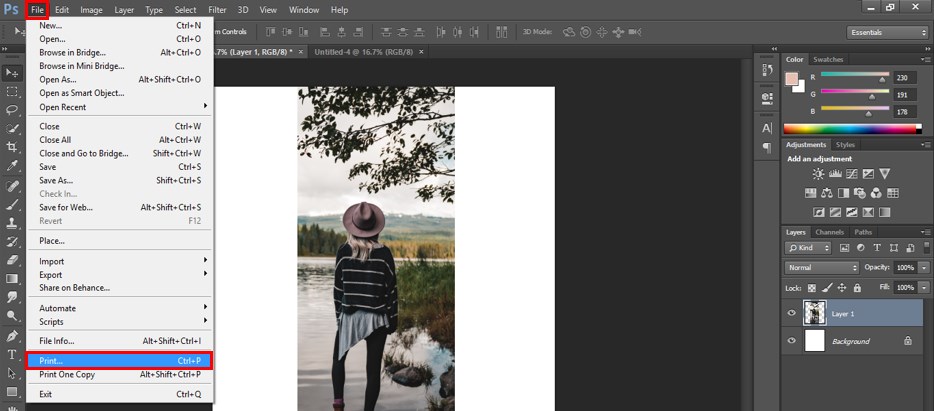Select the Eraser tool
The width and height of the screenshot is (934, 411).
(12, 260)
